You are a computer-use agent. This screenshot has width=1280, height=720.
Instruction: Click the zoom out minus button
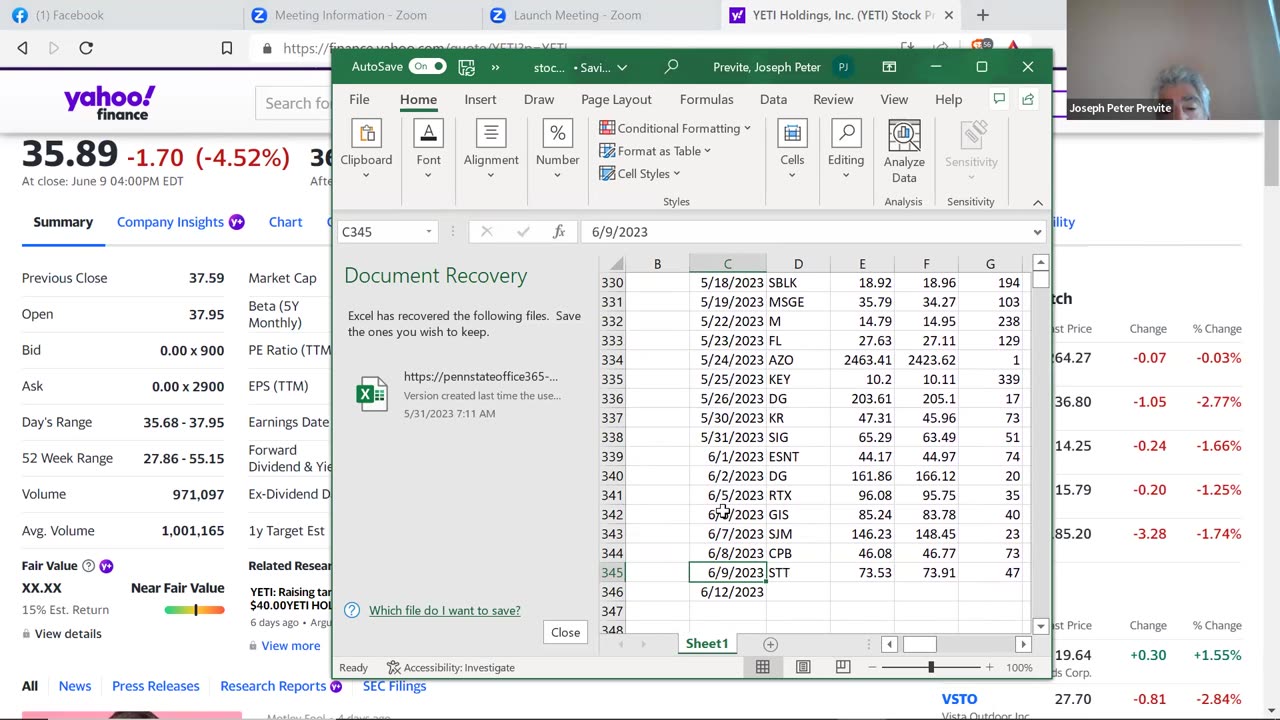(872, 667)
